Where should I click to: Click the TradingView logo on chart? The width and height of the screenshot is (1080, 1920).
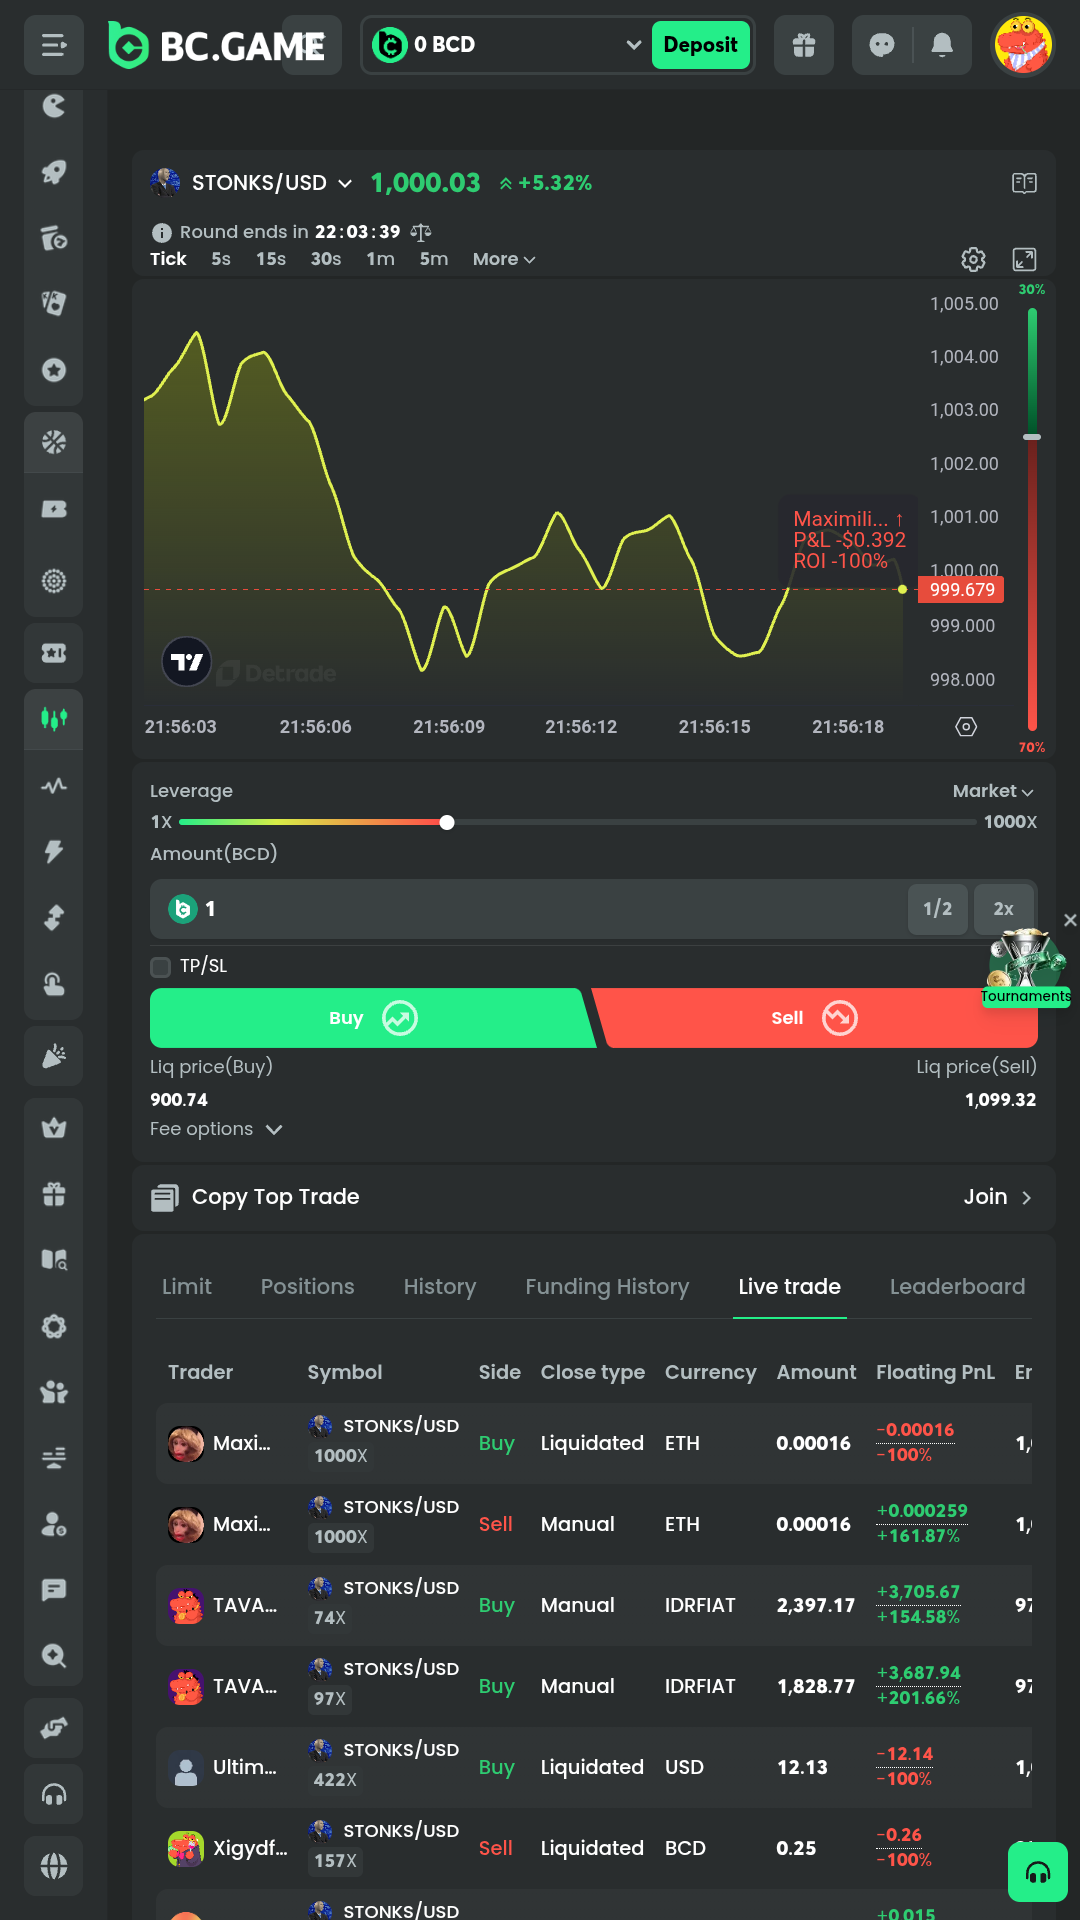pos(187,662)
